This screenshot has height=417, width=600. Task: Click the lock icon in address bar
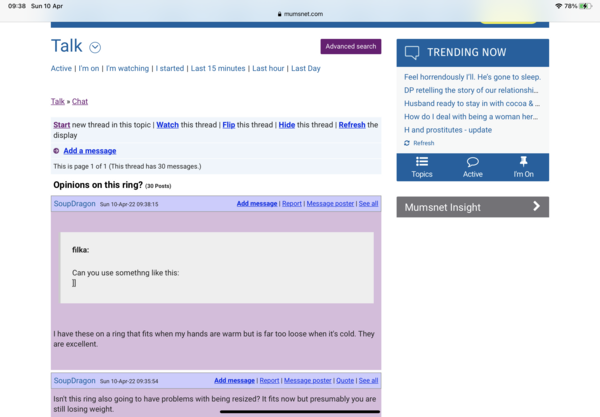(279, 14)
